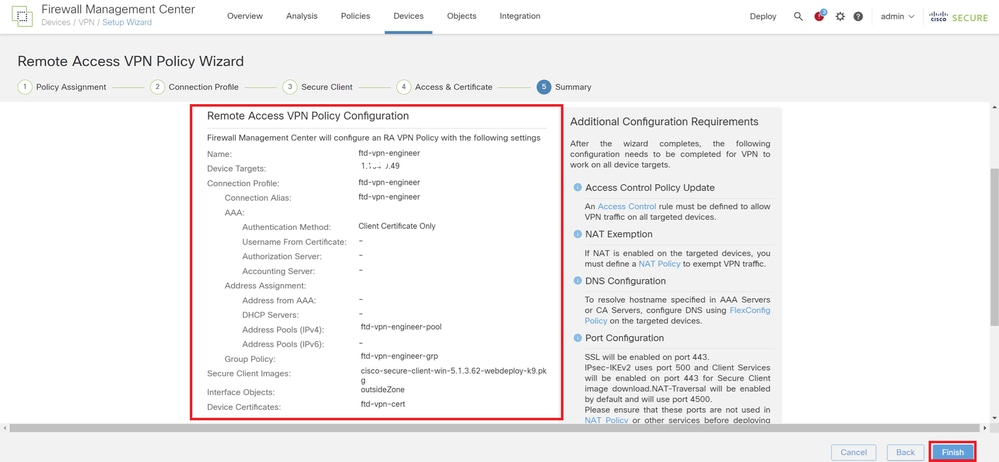Click the Finish button
The height and width of the screenshot is (462, 999).
[x=952, y=452]
